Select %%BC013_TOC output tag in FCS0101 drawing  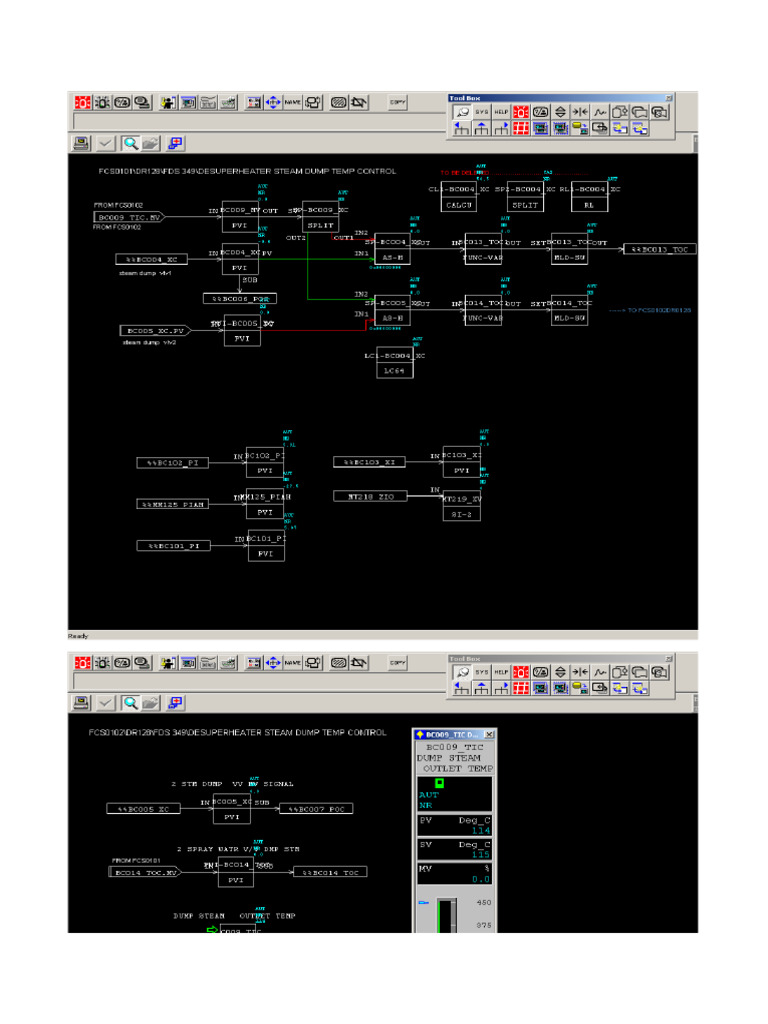pyautogui.click(x=660, y=249)
